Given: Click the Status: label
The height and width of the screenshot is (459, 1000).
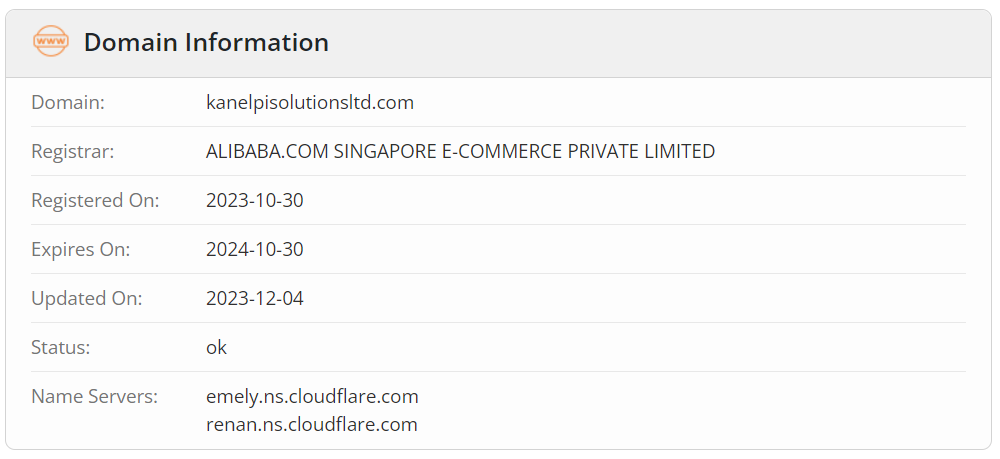Looking at the screenshot, I should coord(61,347).
